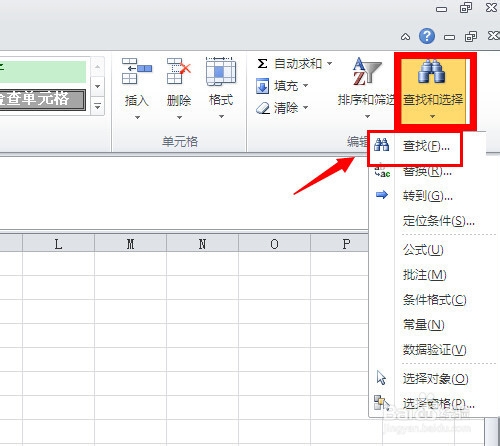Apply the 检查单元格 cell style
This screenshot has width=500, height=446.
point(43,99)
